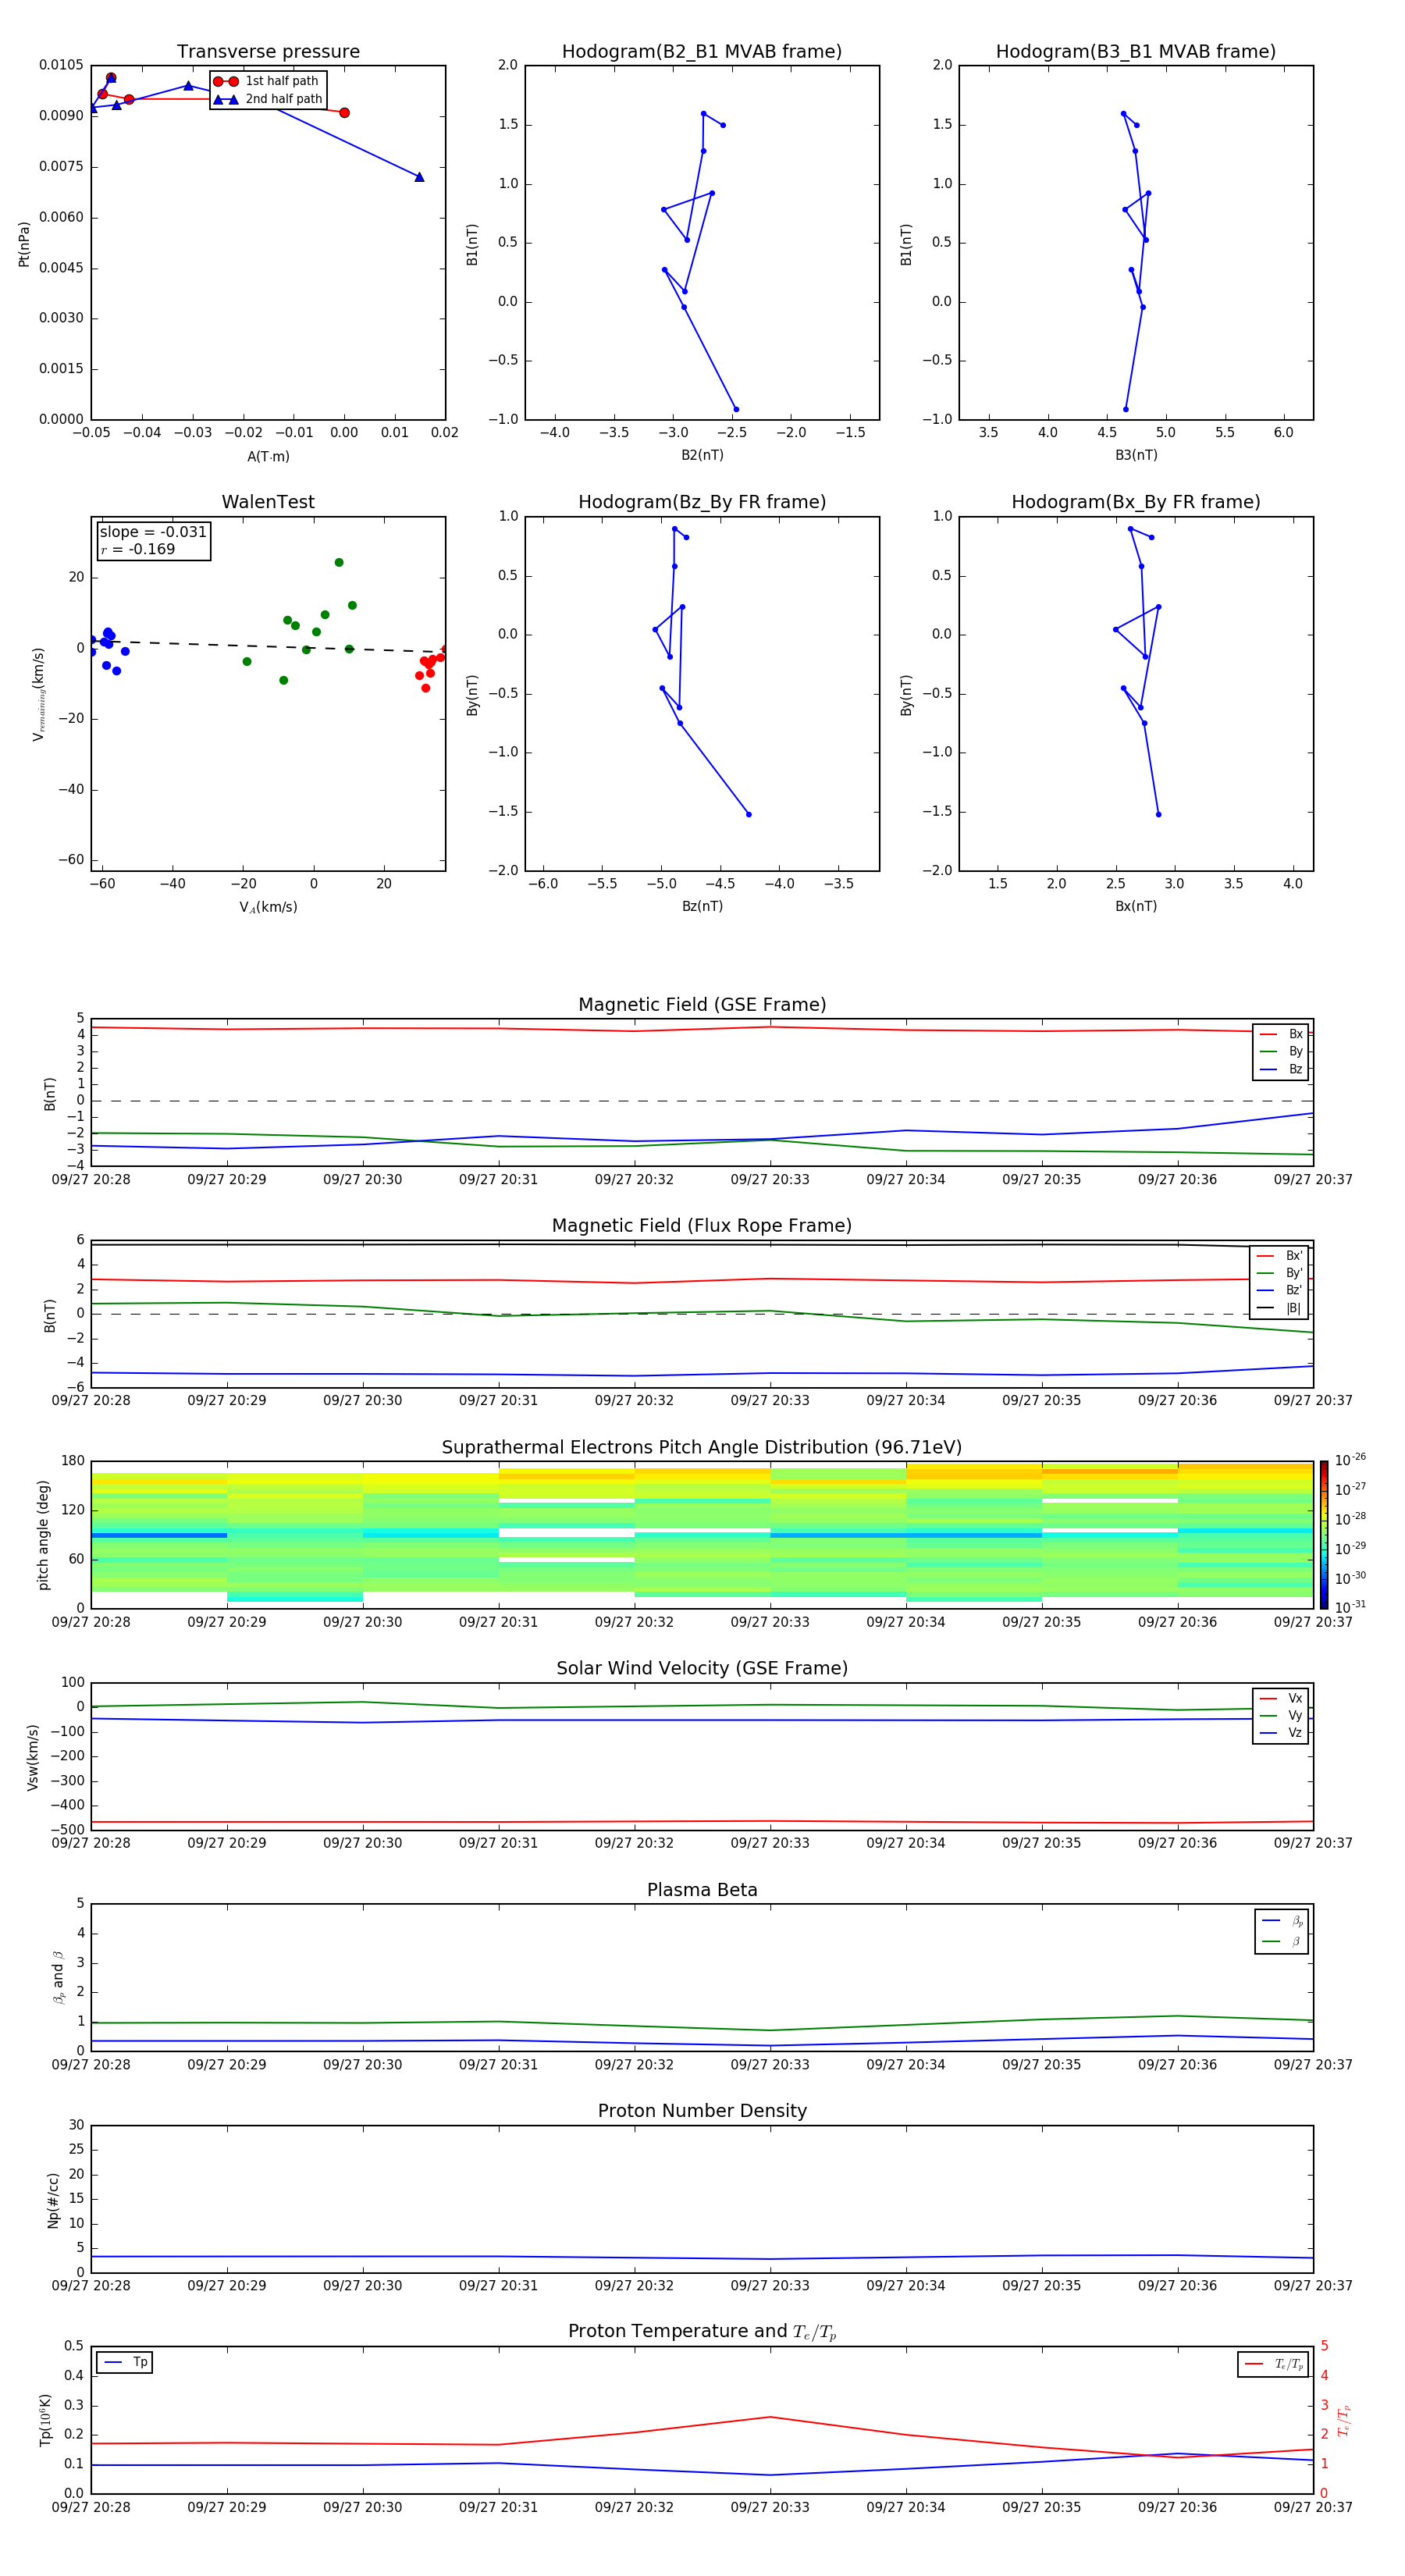Click '09/27 20:33' tick under Proton Temperature plot

(770, 2507)
